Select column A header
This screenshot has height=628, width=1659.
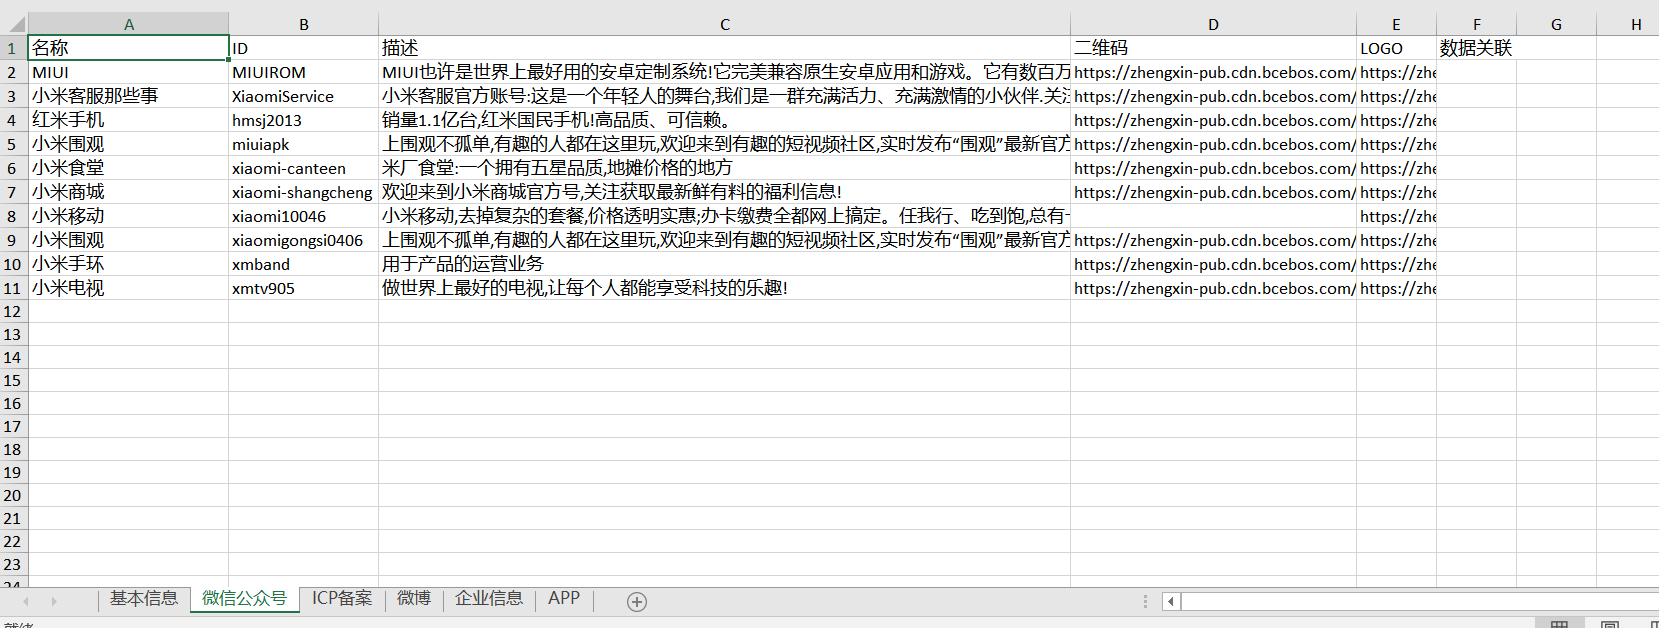(129, 24)
